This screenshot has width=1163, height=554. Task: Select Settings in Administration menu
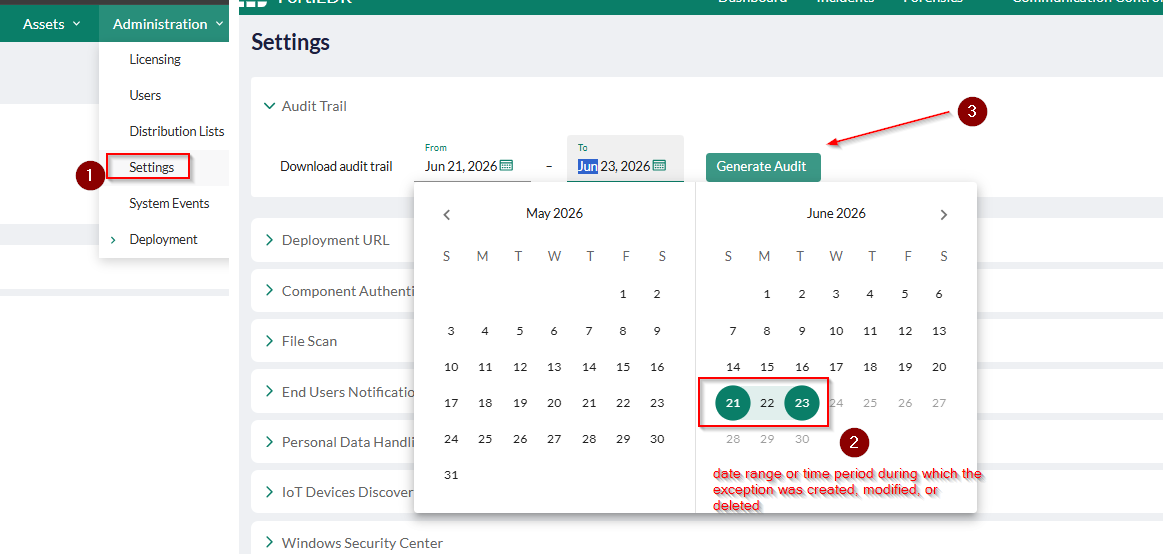tap(151, 167)
